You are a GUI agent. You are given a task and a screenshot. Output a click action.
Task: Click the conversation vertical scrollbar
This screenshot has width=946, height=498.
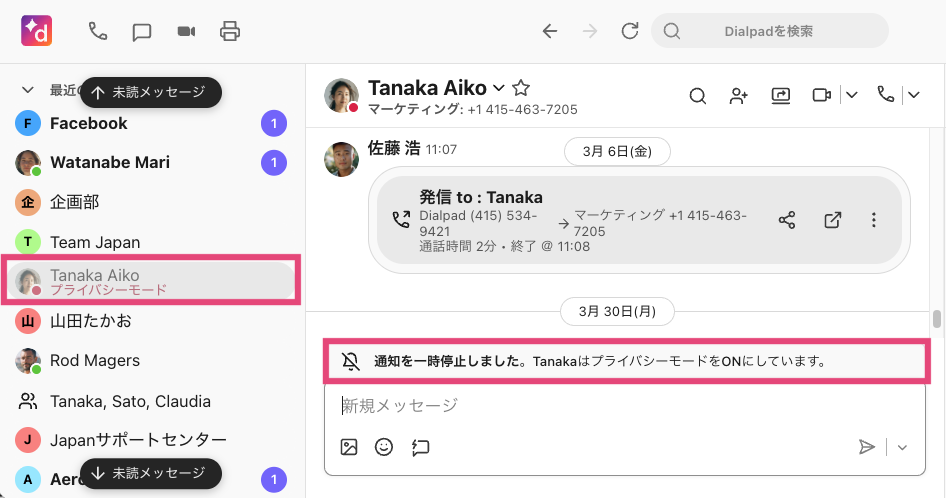coord(937,319)
